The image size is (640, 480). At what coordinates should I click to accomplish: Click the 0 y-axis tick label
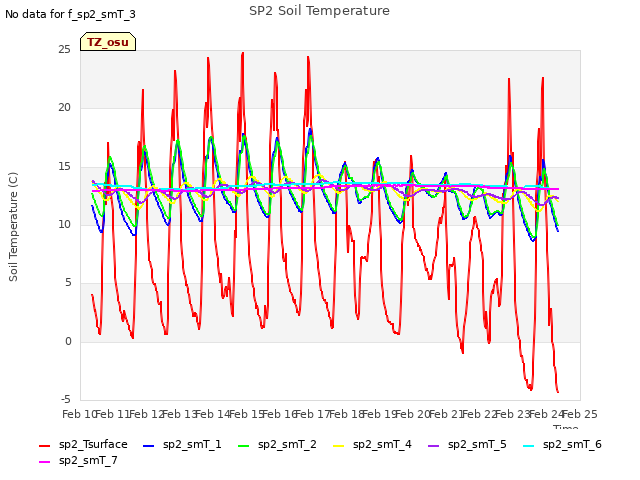[68, 342]
